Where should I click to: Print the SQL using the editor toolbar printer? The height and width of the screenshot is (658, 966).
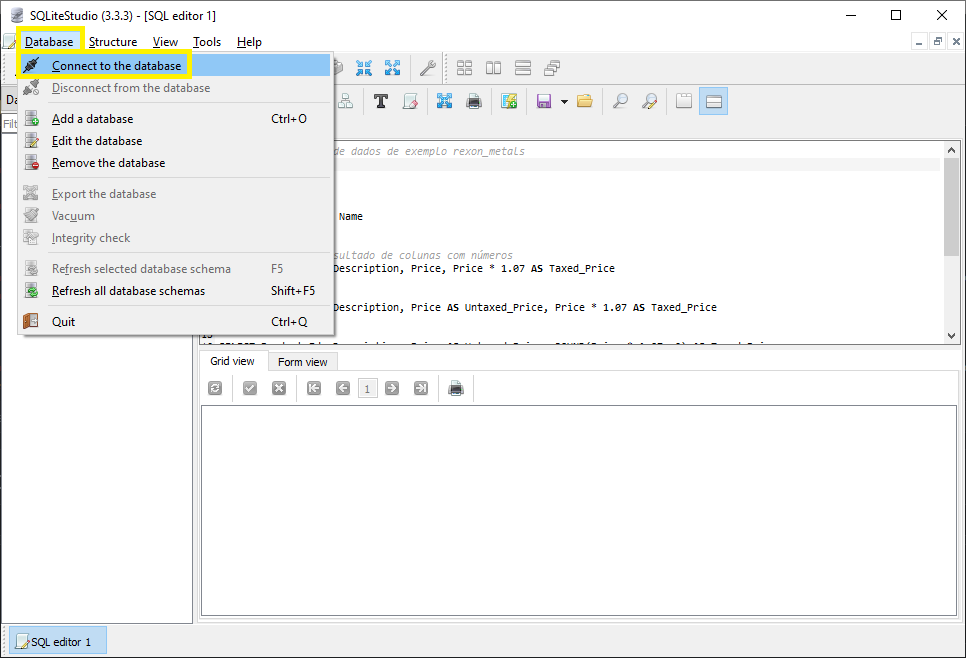474,101
